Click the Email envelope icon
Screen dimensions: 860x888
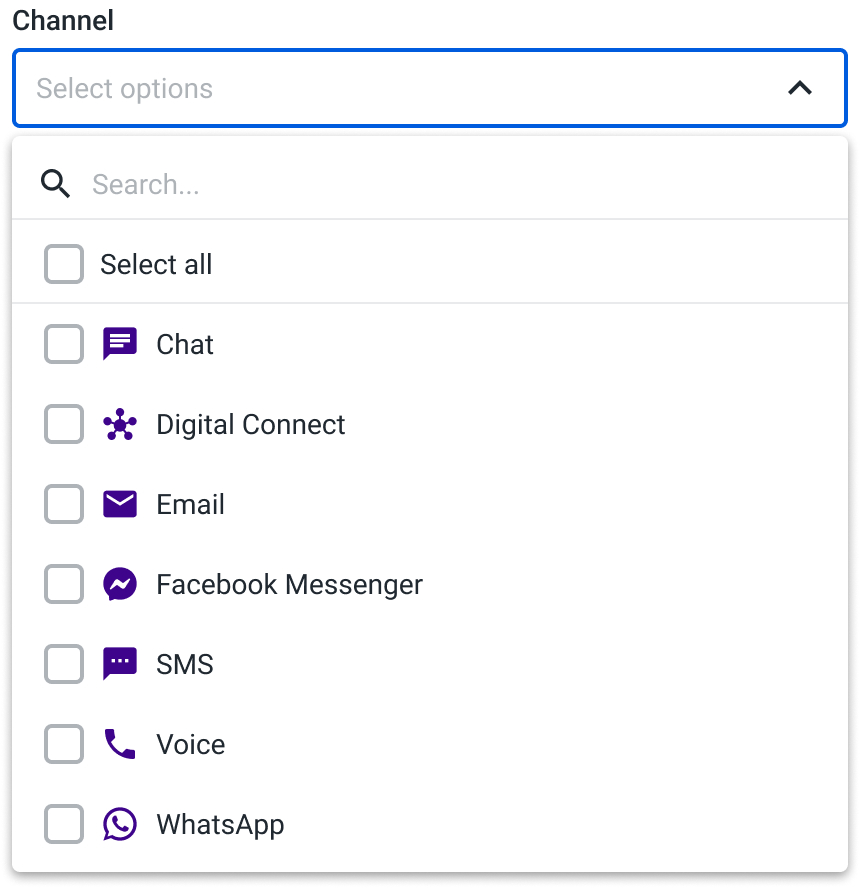point(119,504)
